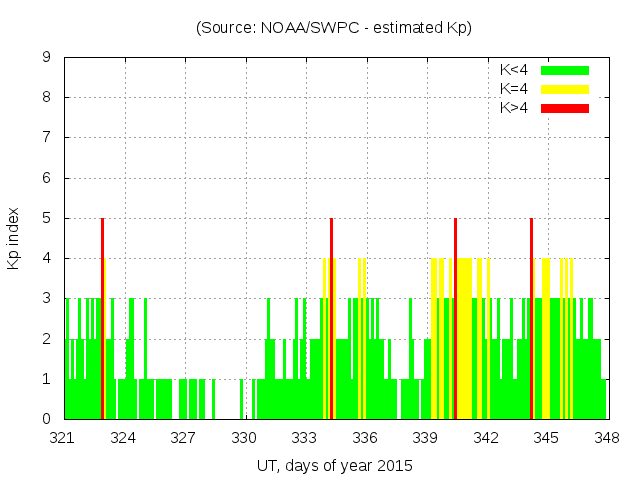Image resolution: width=640 pixels, height=480 pixels.
Task: Click the 'Kp index' y-axis label
Action: pos(14,238)
